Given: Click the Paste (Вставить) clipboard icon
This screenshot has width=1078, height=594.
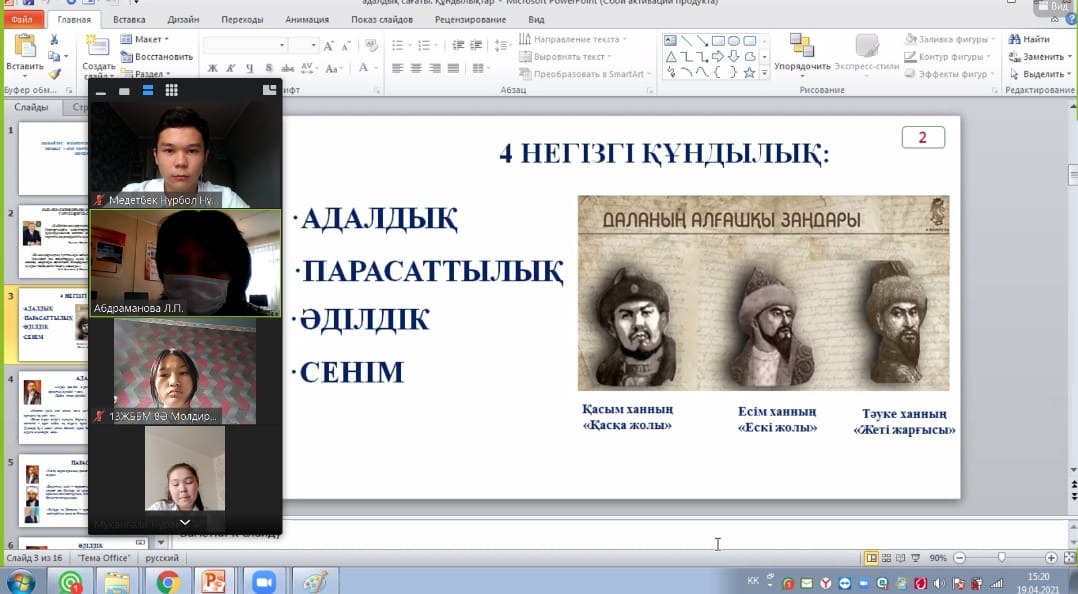Looking at the screenshot, I should point(23,47).
